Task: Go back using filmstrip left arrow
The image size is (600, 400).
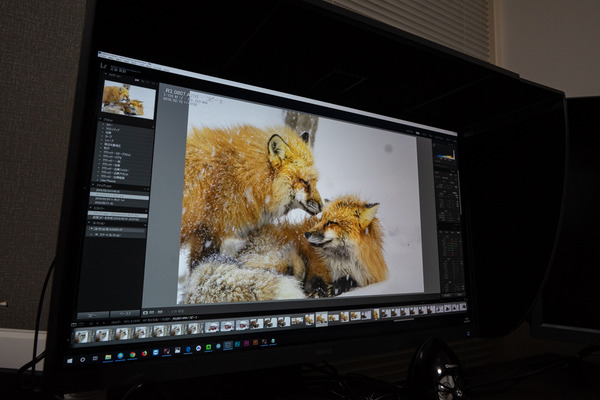Action: pyautogui.click(x=98, y=323)
